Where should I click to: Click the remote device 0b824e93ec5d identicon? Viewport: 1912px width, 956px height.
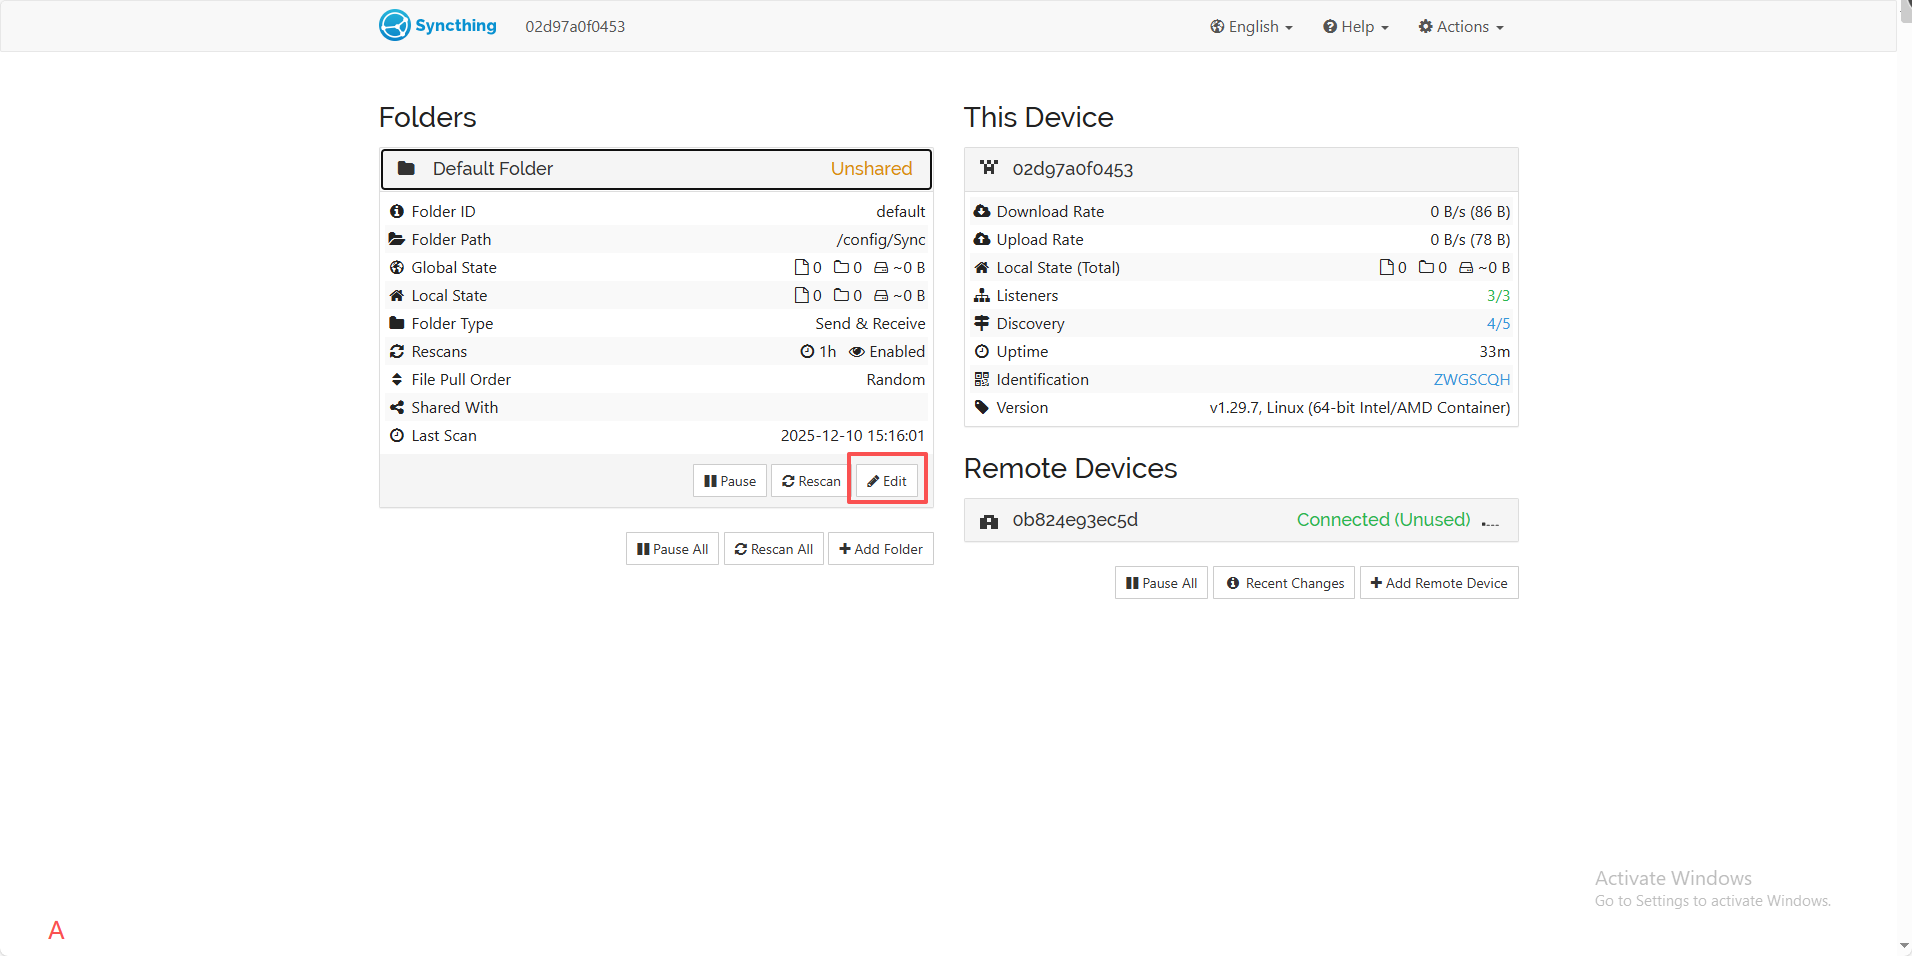(989, 521)
